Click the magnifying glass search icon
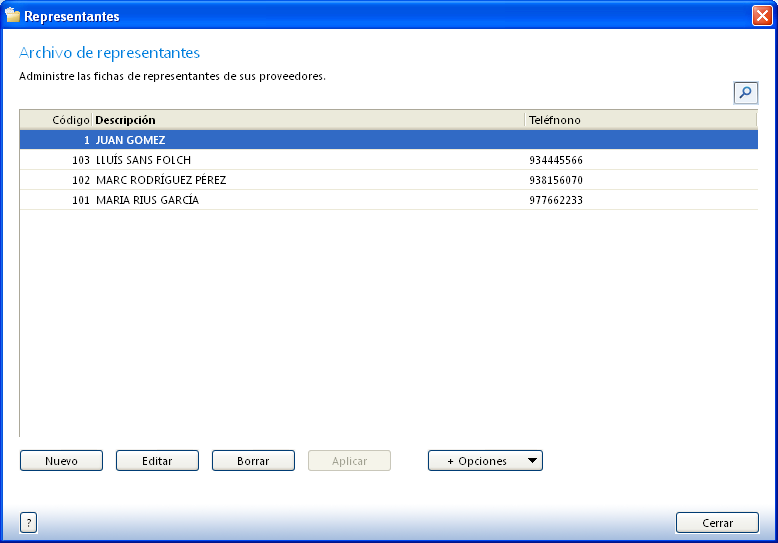Screen dimensions: 778x543 pyautogui.click(x=745, y=93)
